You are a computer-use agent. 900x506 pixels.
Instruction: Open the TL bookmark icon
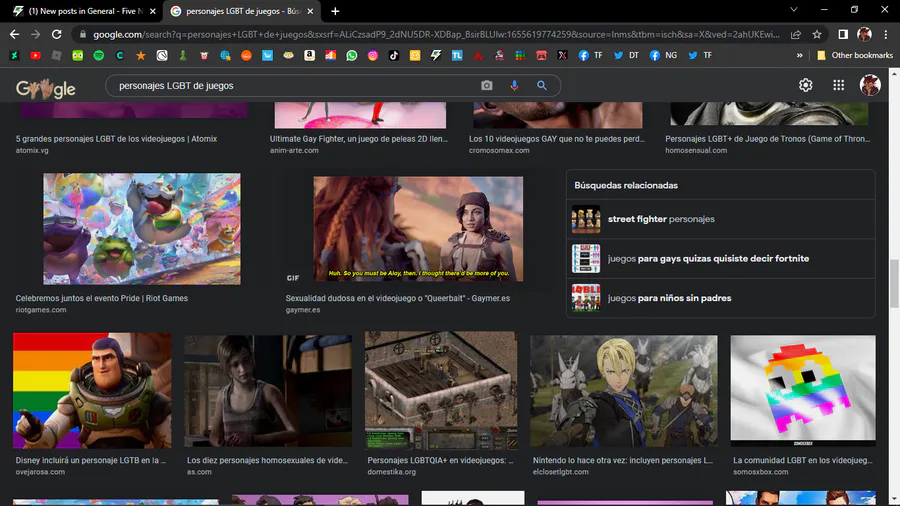pos(457,56)
